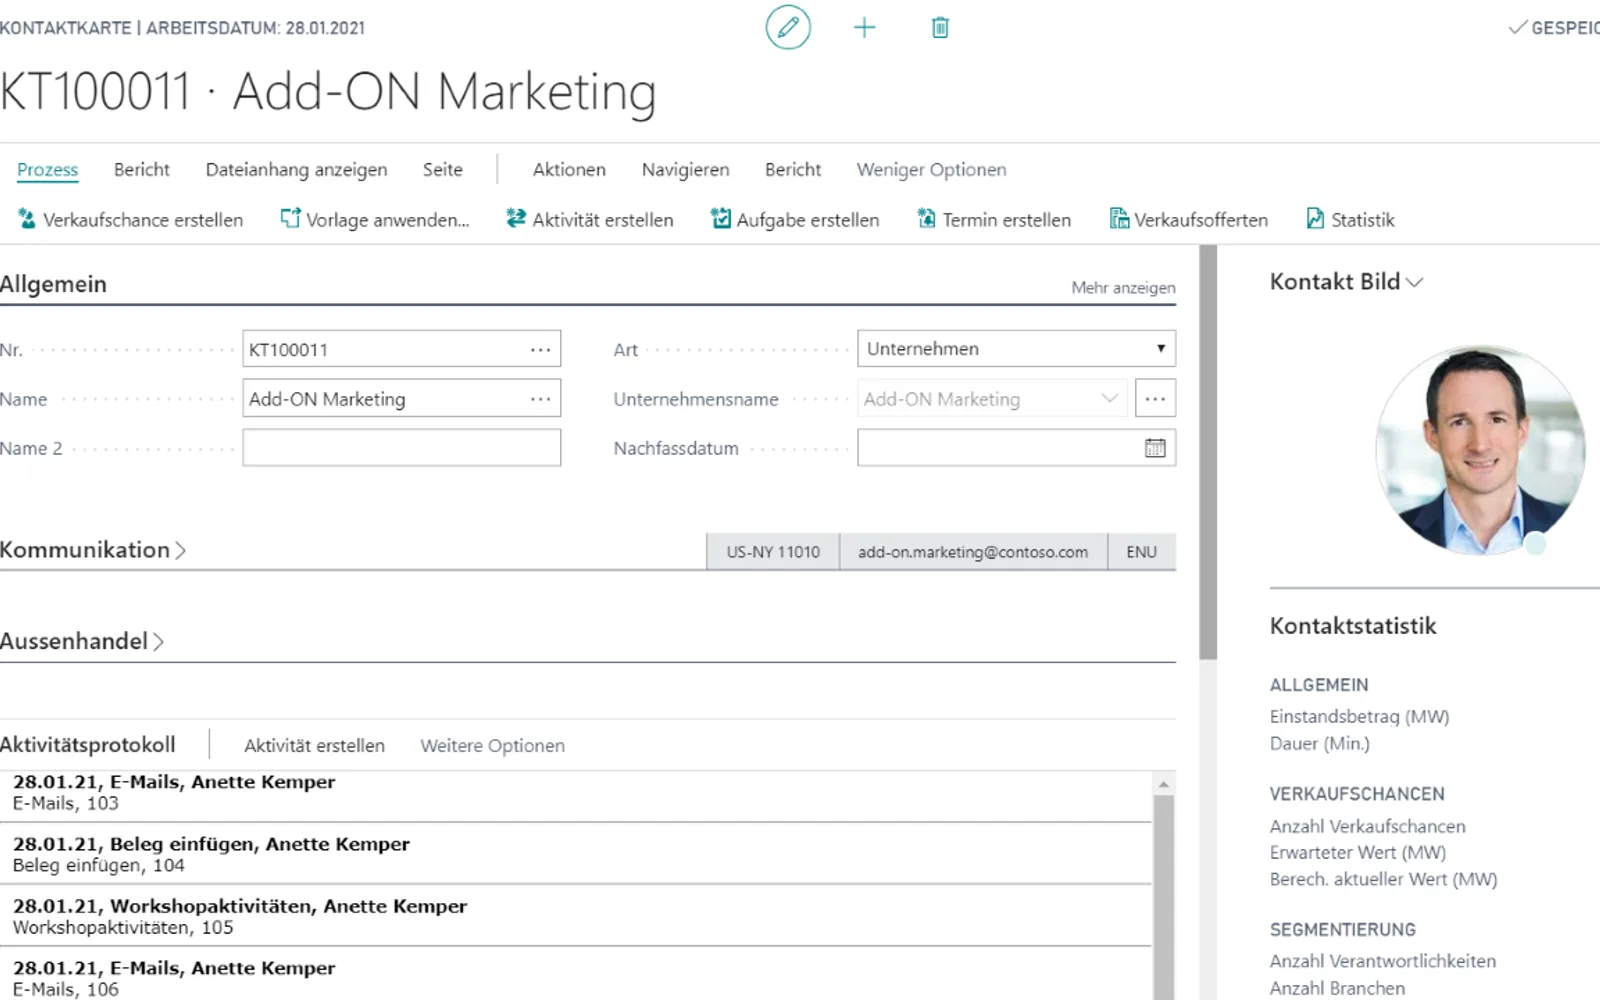Image resolution: width=1600 pixels, height=1000 pixels.
Task: Click Aktivität erstellen in Aktivitätsprotokoll
Action: pos(314,745)
